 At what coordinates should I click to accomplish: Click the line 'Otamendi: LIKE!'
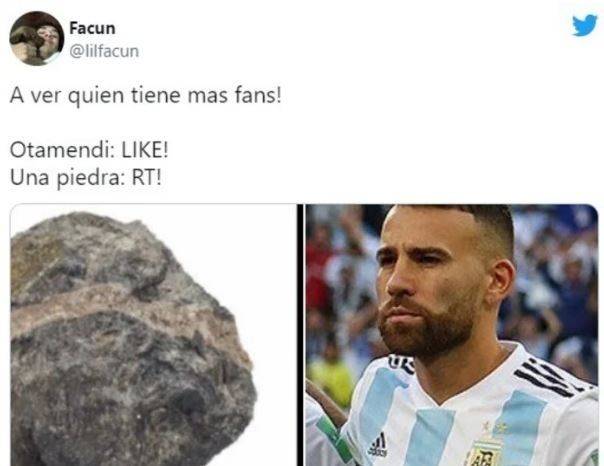(89, 150)
